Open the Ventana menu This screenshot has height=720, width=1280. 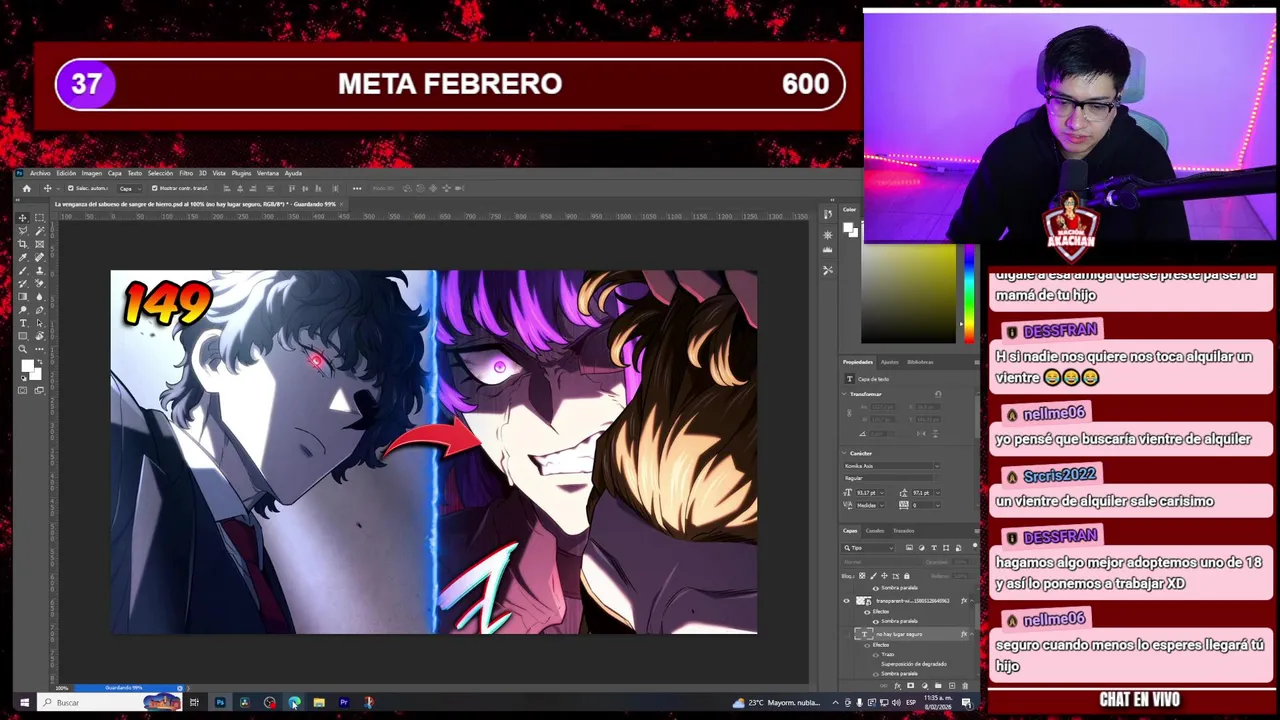[268, 173]
